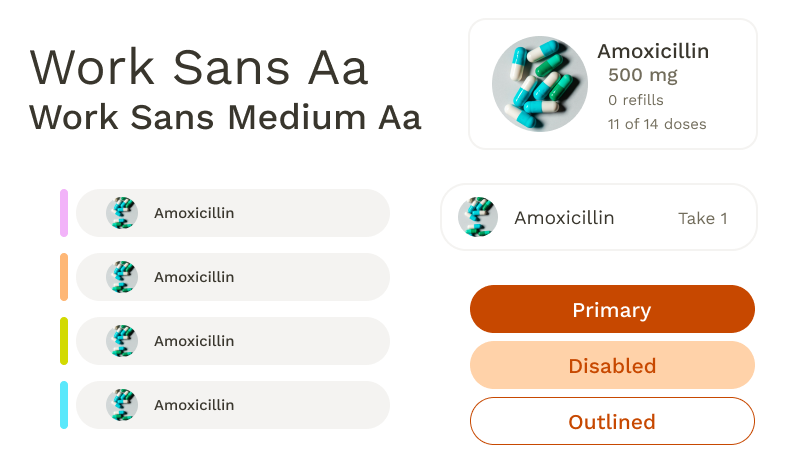The image size is (800, 471).
Task: Click pill icon in cyan-marked row
Action: point(121,405)
